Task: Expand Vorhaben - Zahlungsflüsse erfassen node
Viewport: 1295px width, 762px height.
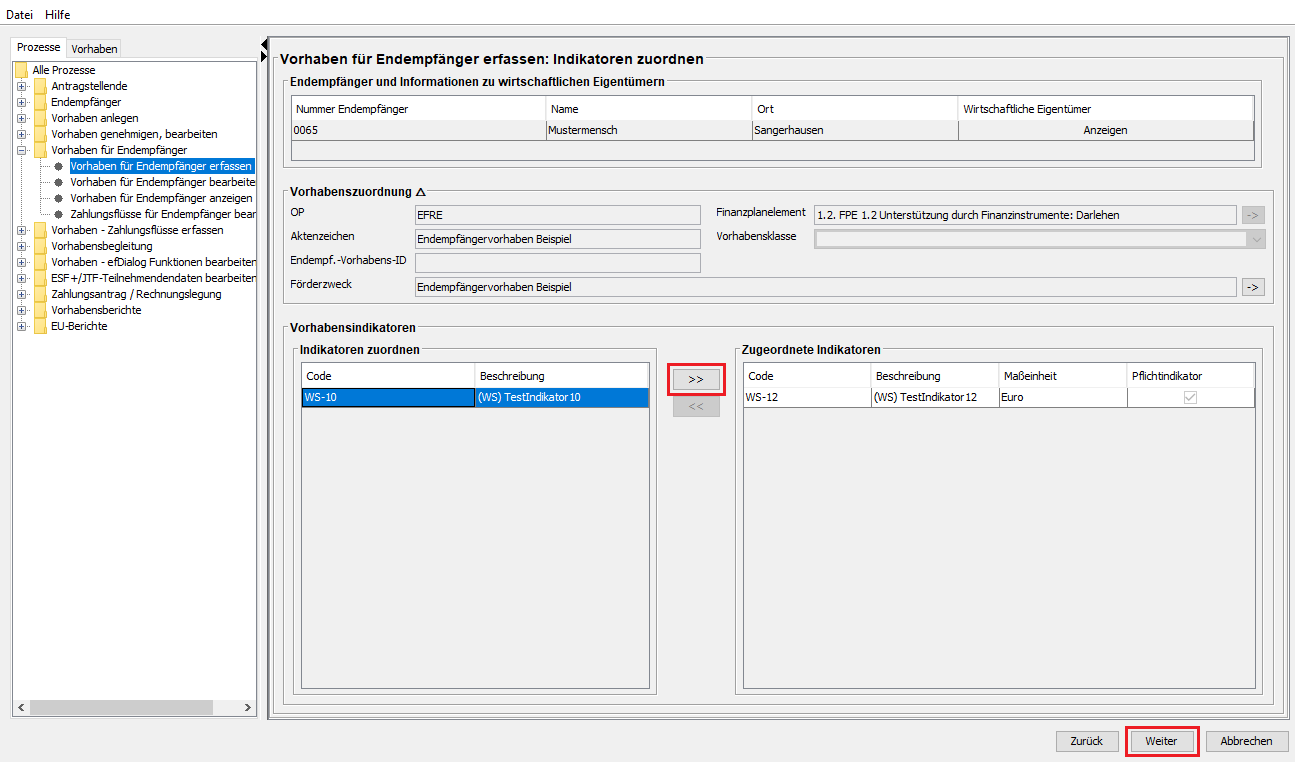Action: (21, 230)
